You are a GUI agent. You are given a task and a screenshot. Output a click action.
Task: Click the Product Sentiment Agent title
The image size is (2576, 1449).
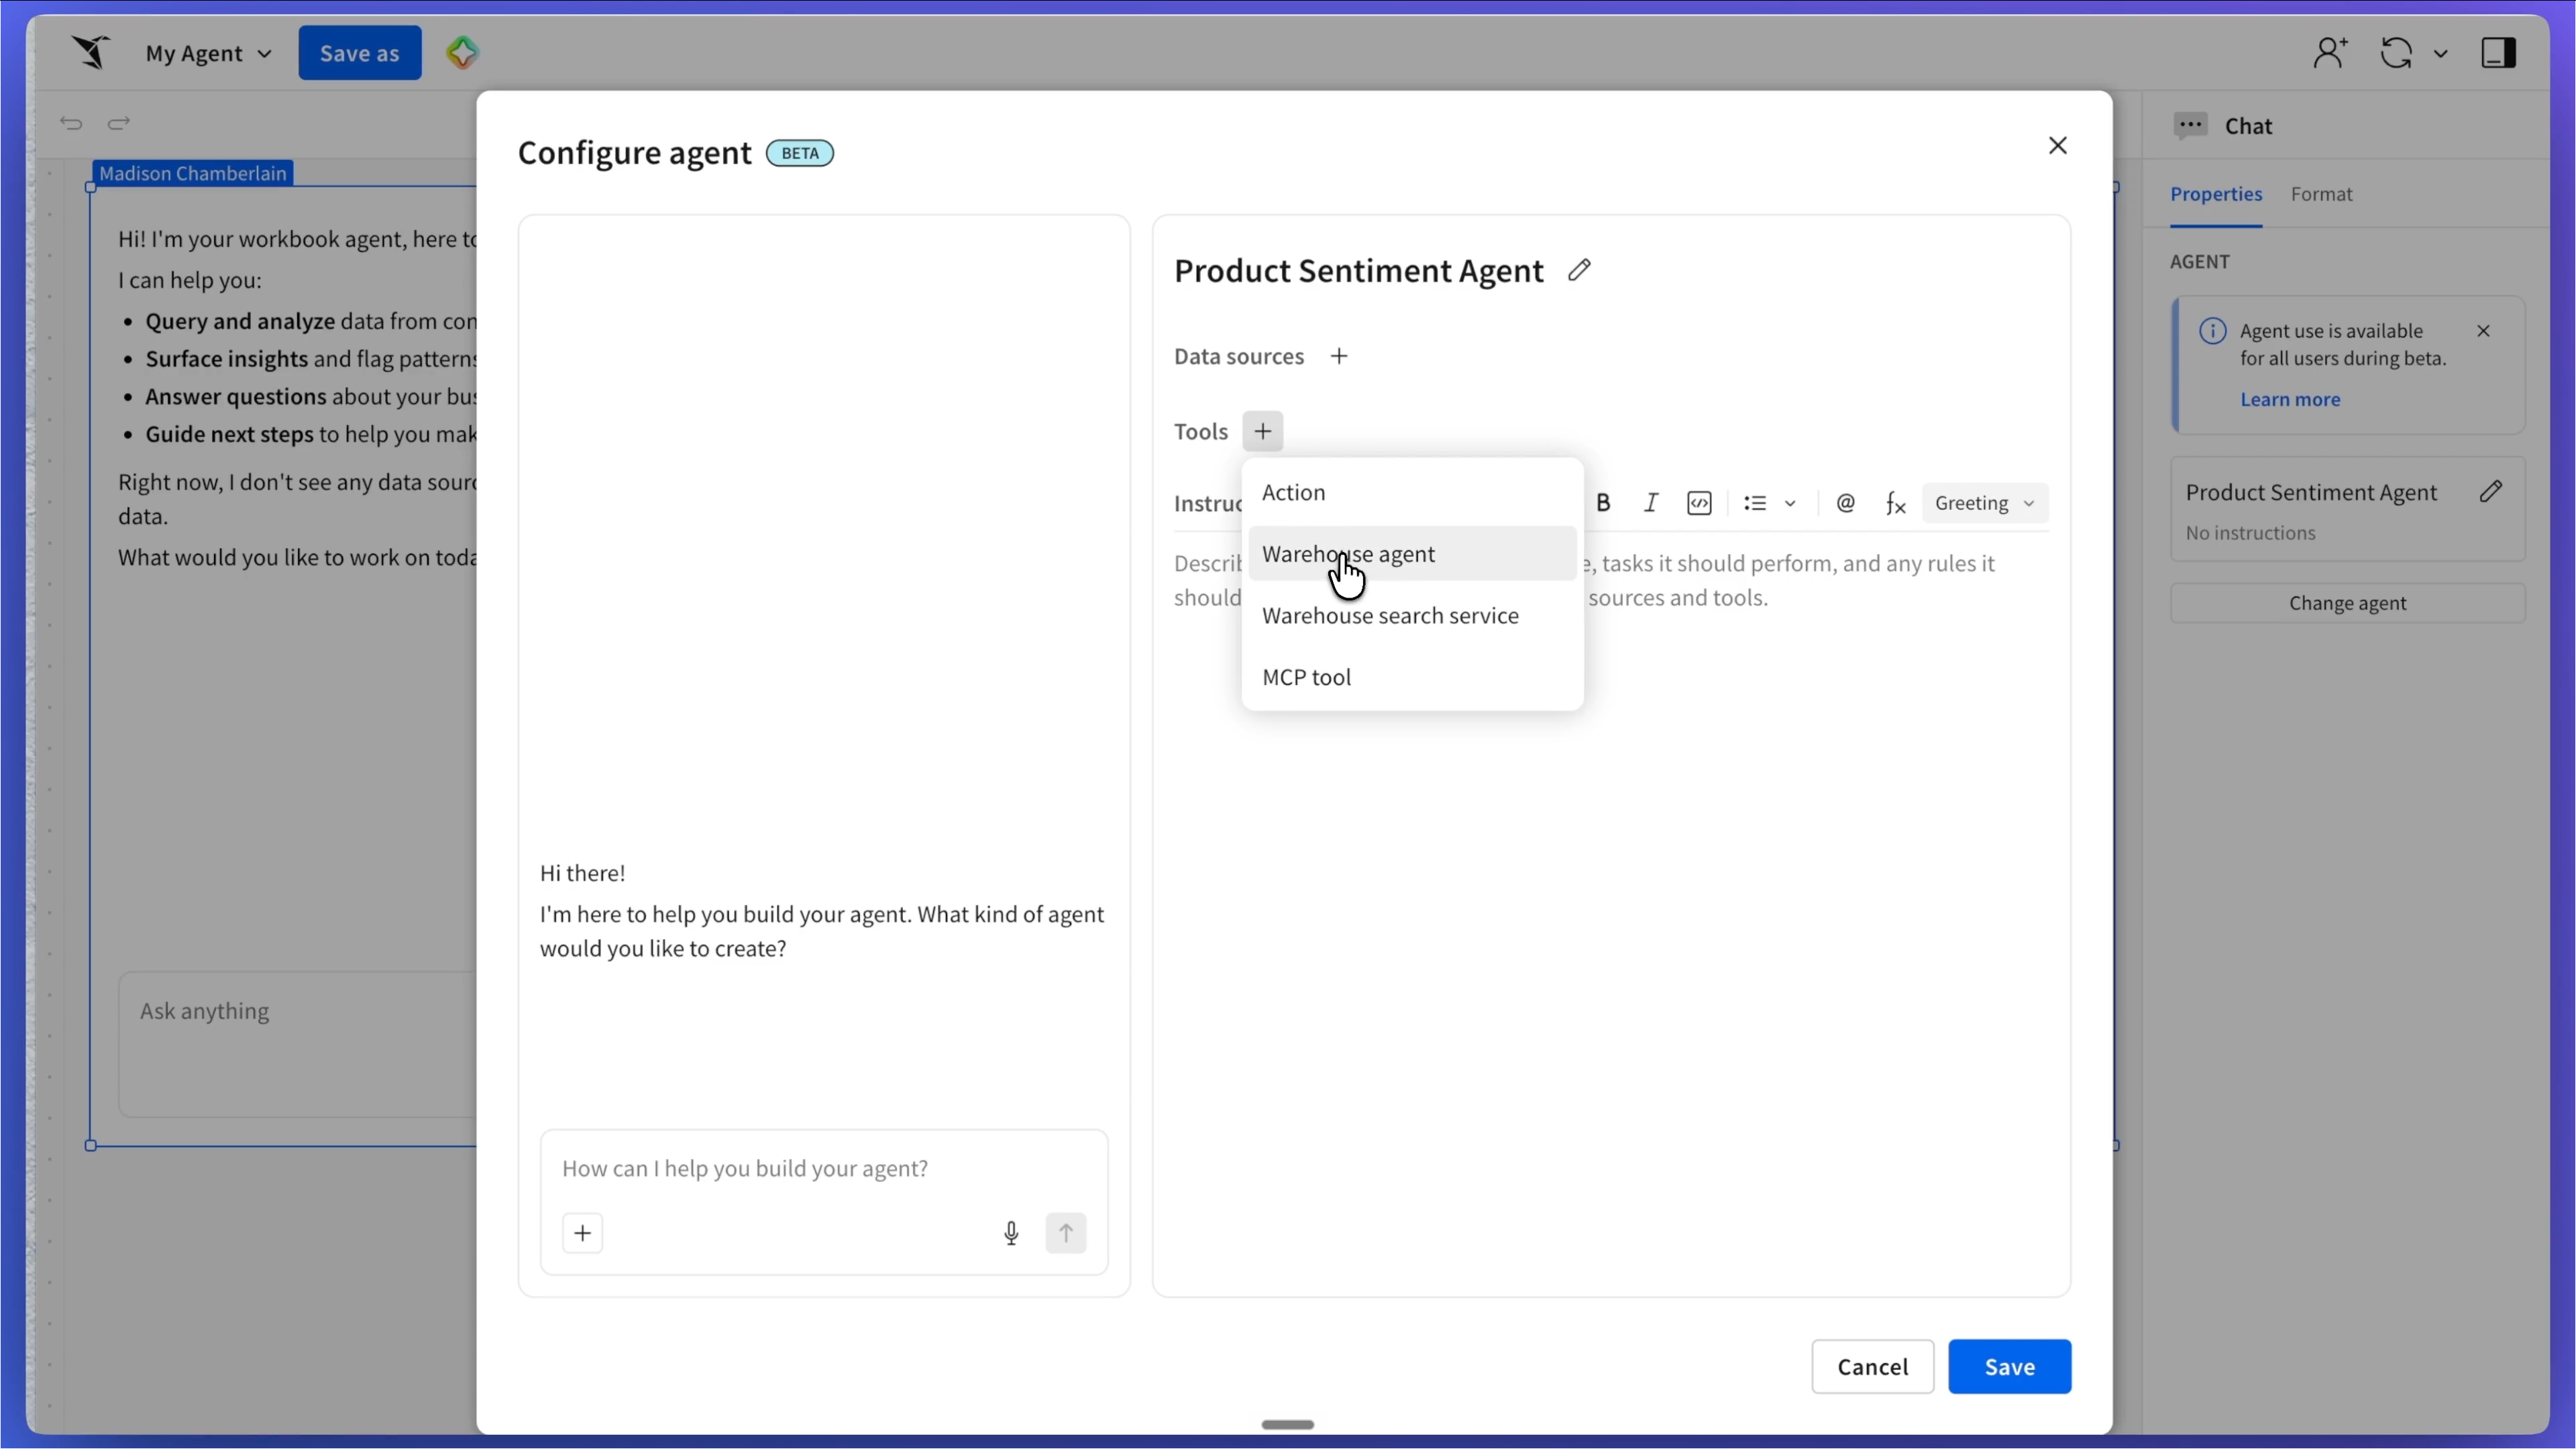[1358, 270]
